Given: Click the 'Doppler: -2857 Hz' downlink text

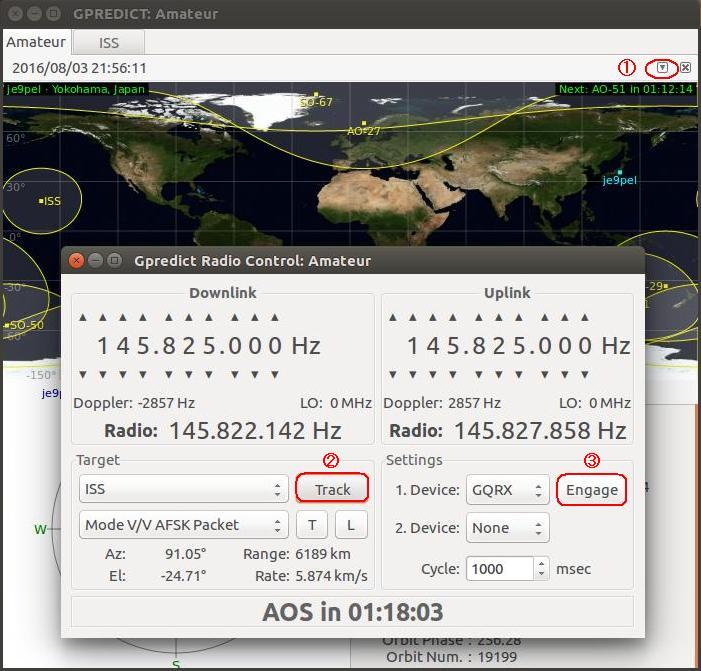Looking at the screenshot, I should coord(134,403).
